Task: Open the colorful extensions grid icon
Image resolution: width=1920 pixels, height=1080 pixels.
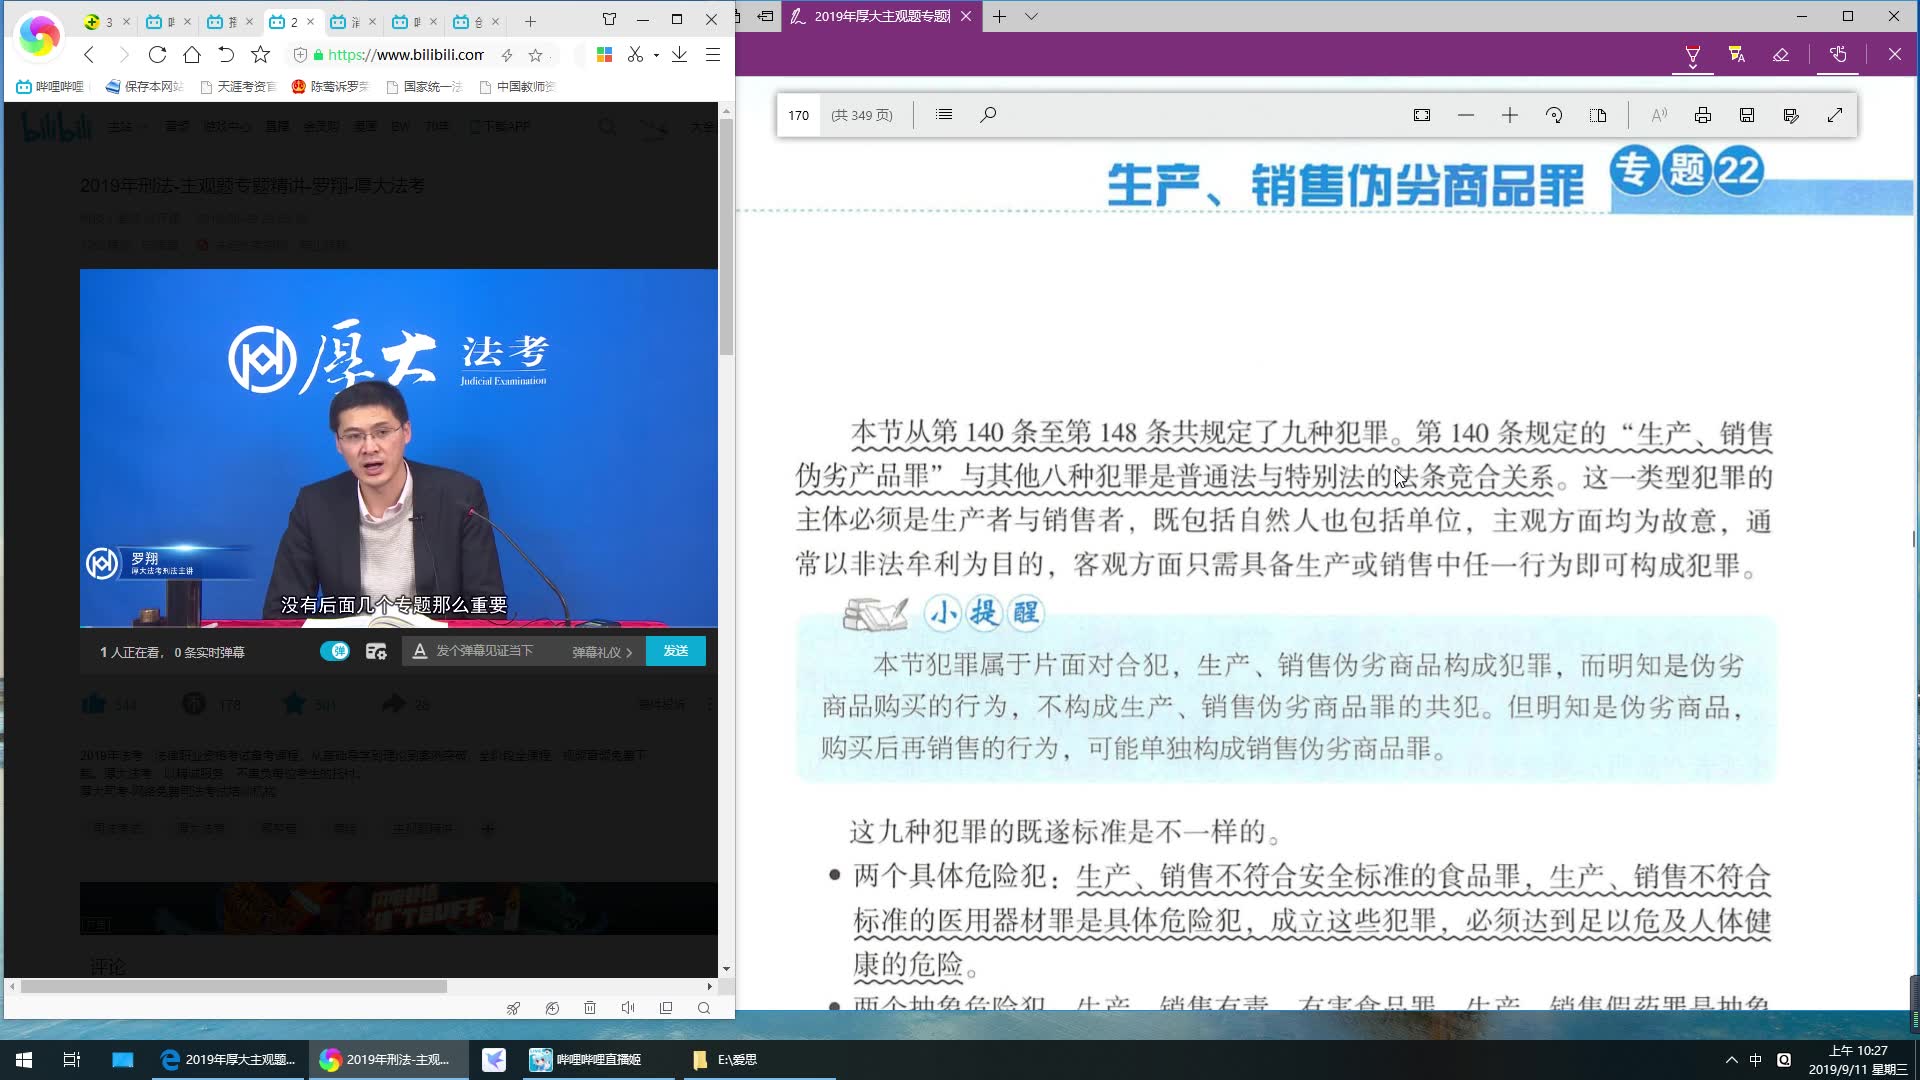Action: (x=604, y=55)
